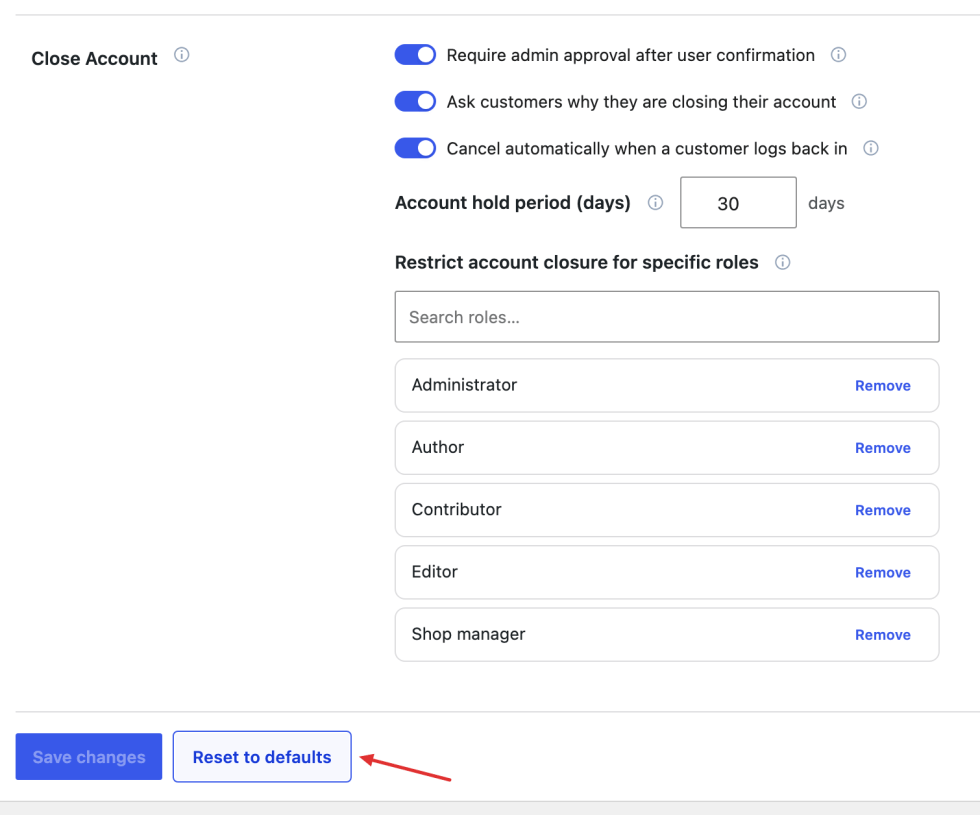Disable Ask customers why they are closing
Viewport: 980px width, 815px height.
click(415, 101)
